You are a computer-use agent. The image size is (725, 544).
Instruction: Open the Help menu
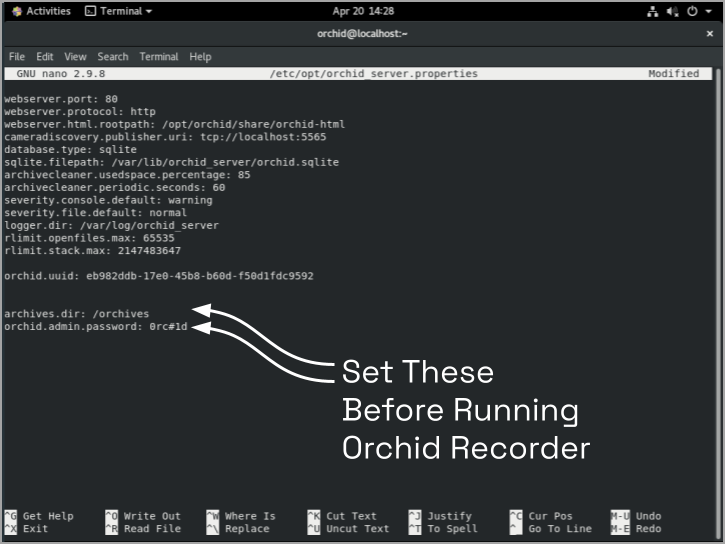coord(200,56)
